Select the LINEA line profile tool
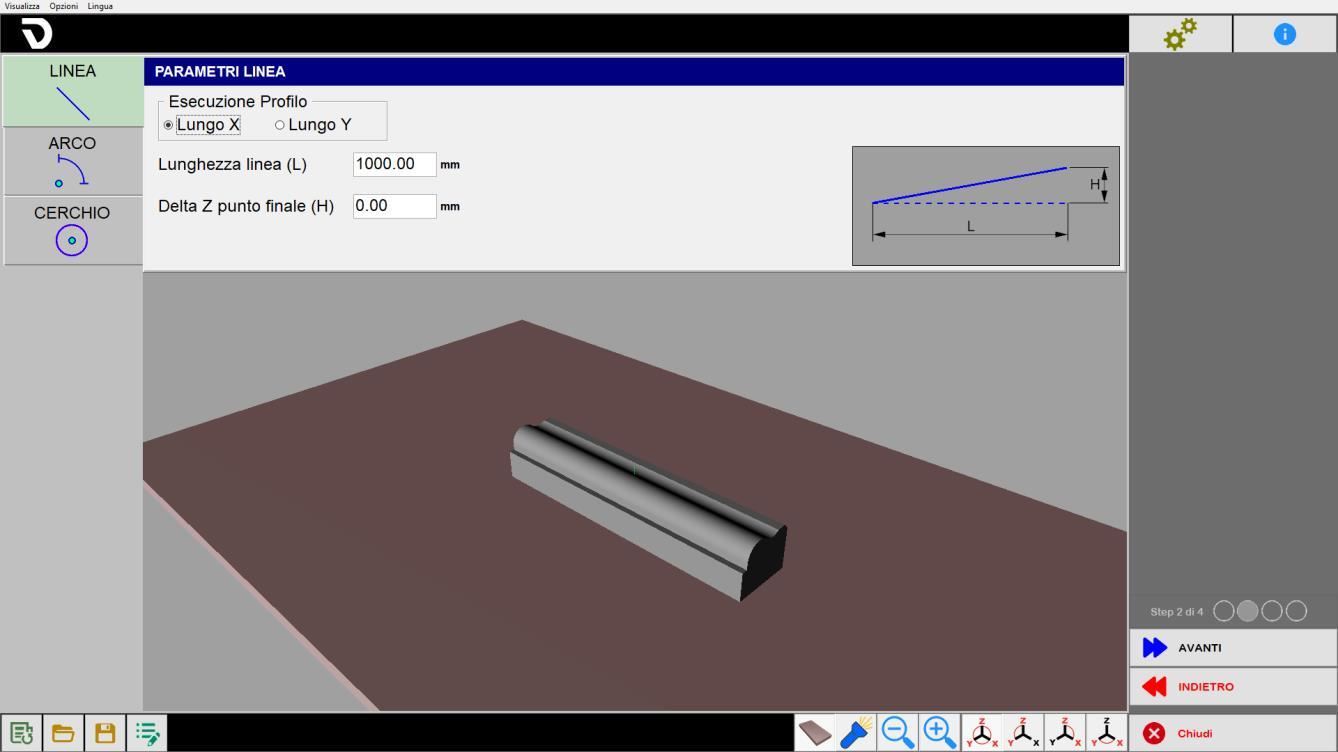This screenshot has height=752, width=1338. 72,91
